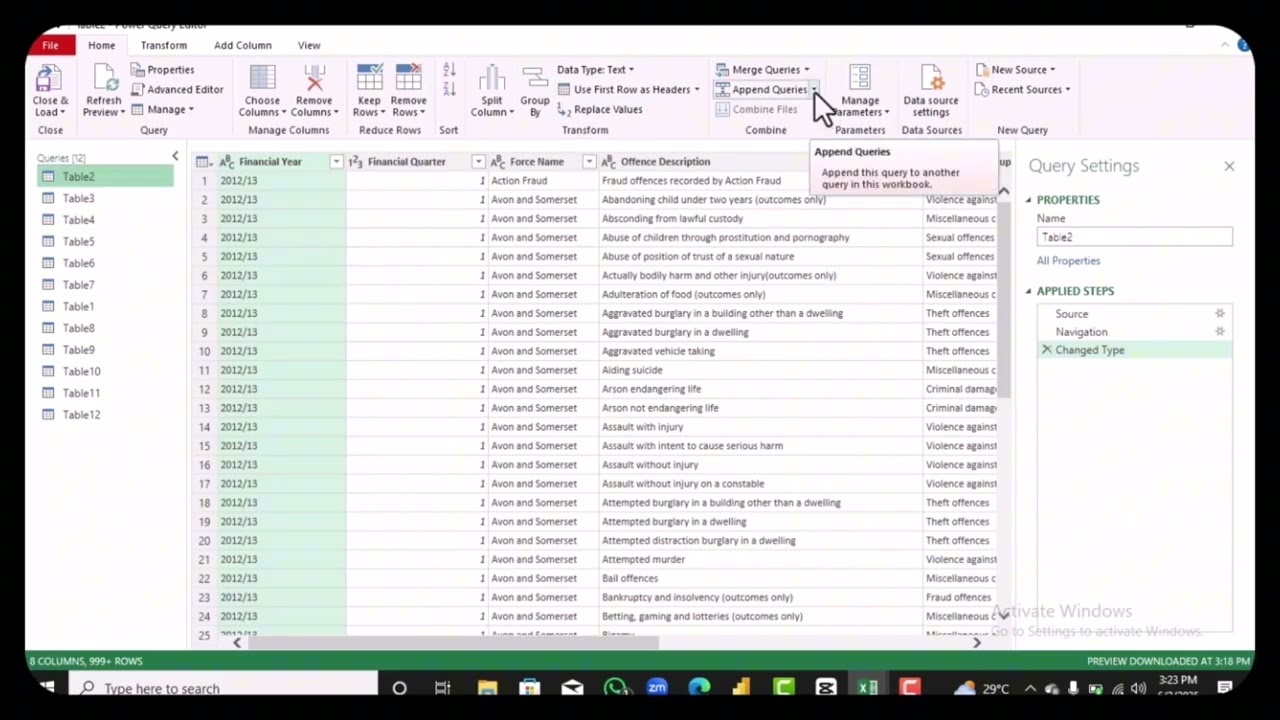Sort ascending with the A-Z icon
The width and height of the screenshot is (1280, 720).
tap(449, 70)
